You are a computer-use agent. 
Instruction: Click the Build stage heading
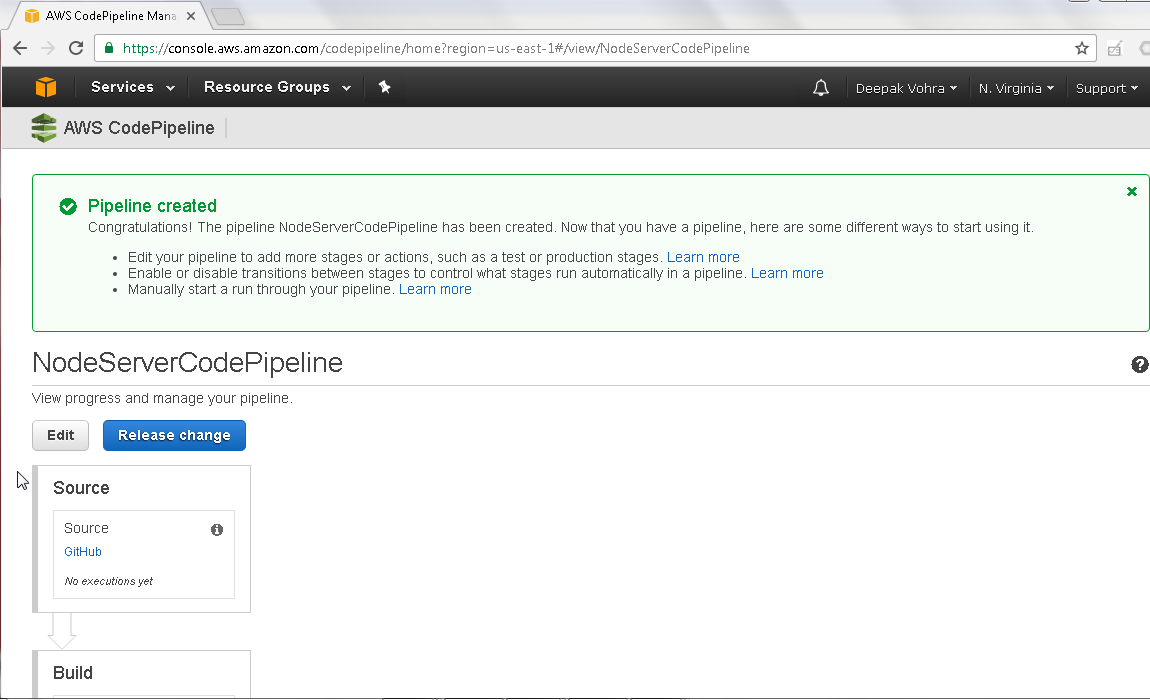point(73,673)
